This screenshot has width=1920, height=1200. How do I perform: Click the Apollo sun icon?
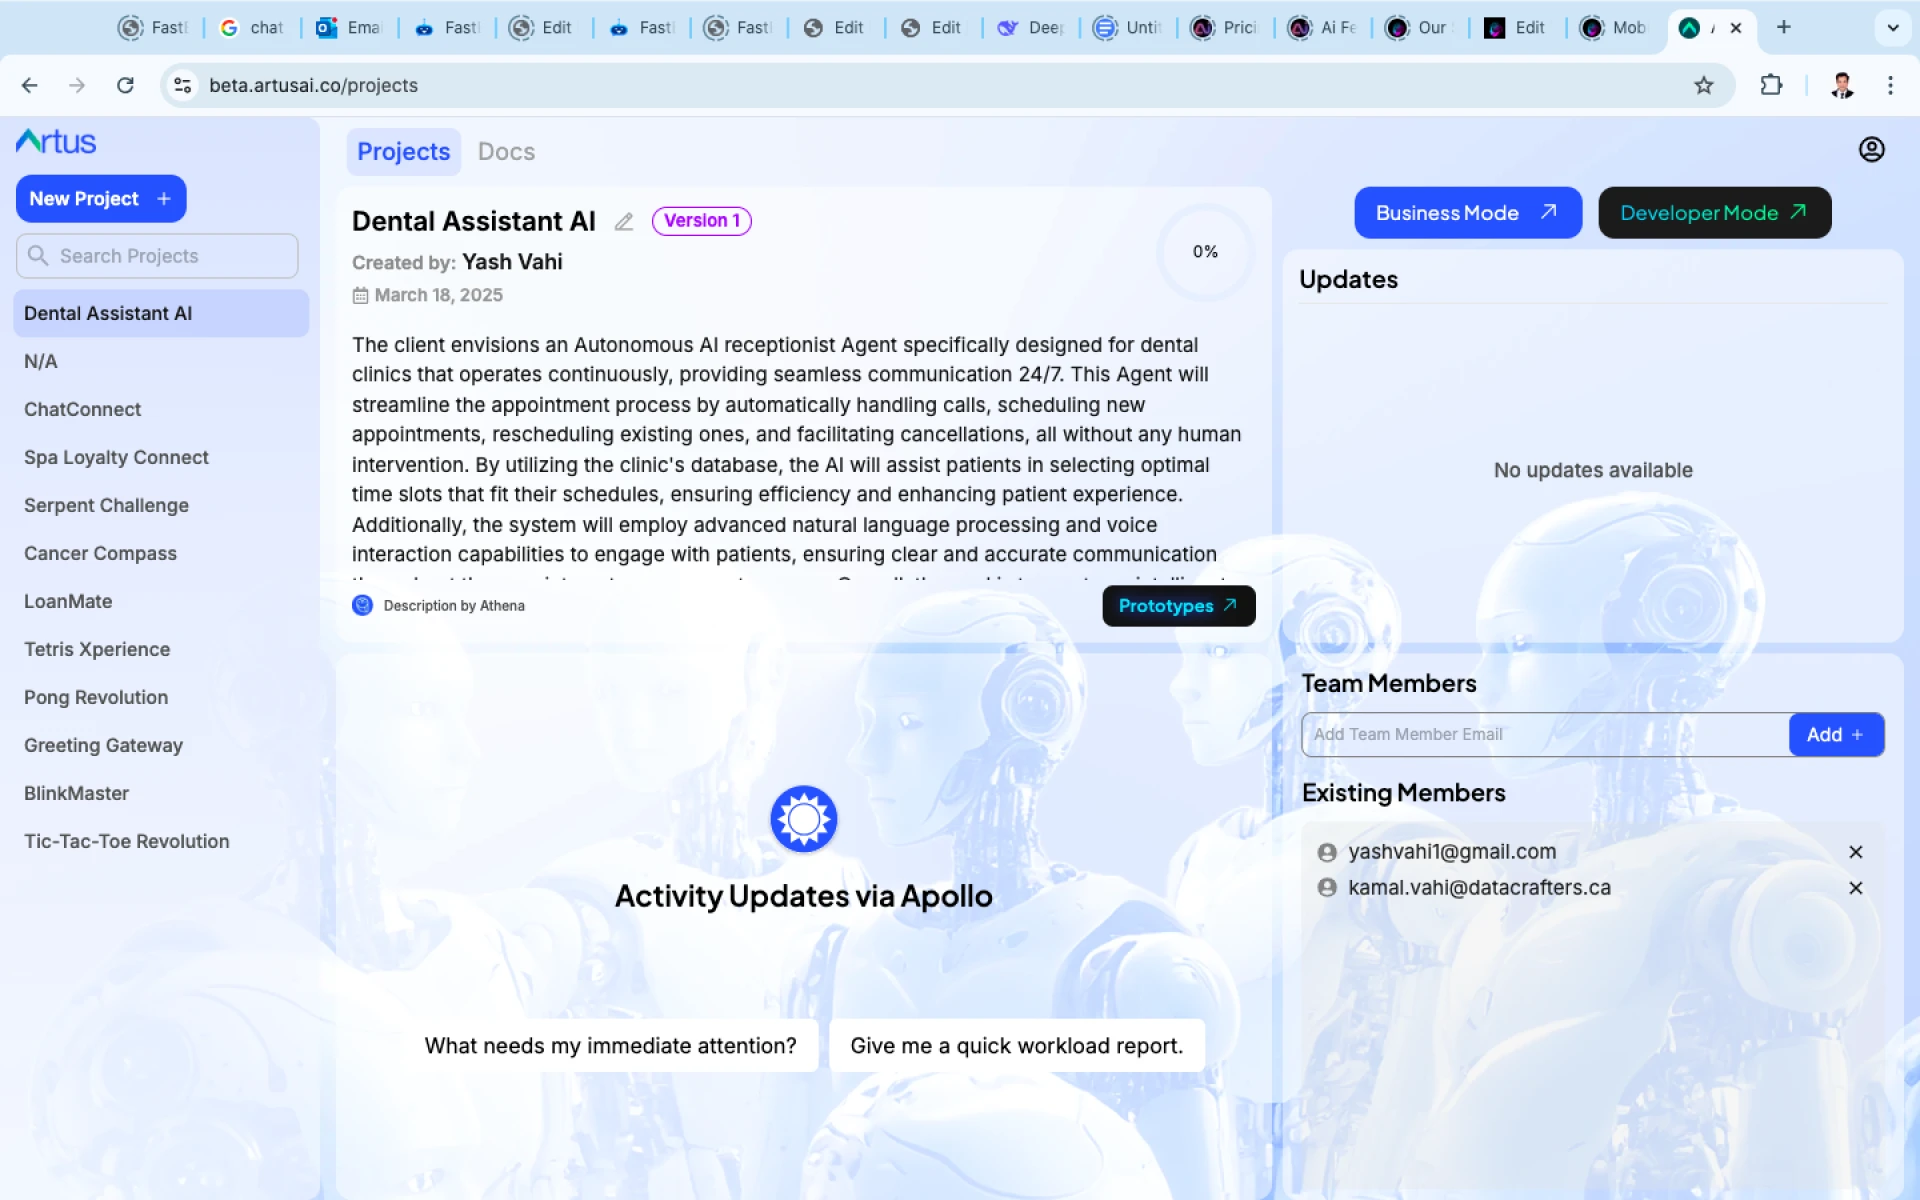(x=803, y=819)
